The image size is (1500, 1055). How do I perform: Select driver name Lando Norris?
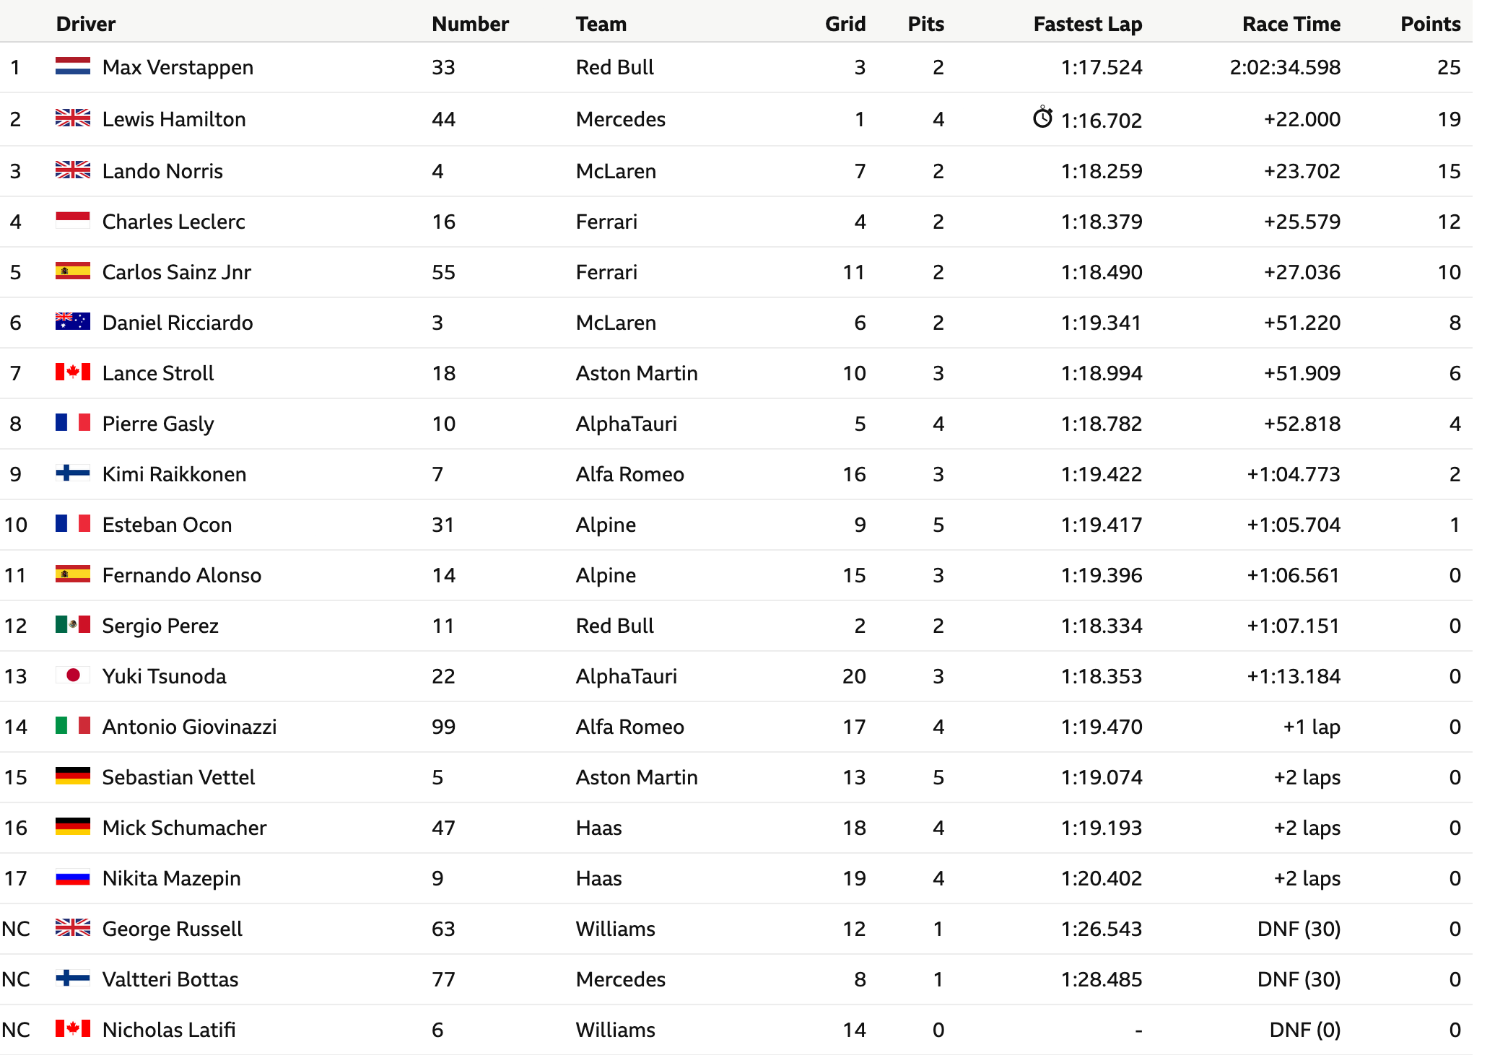point(163,171)
